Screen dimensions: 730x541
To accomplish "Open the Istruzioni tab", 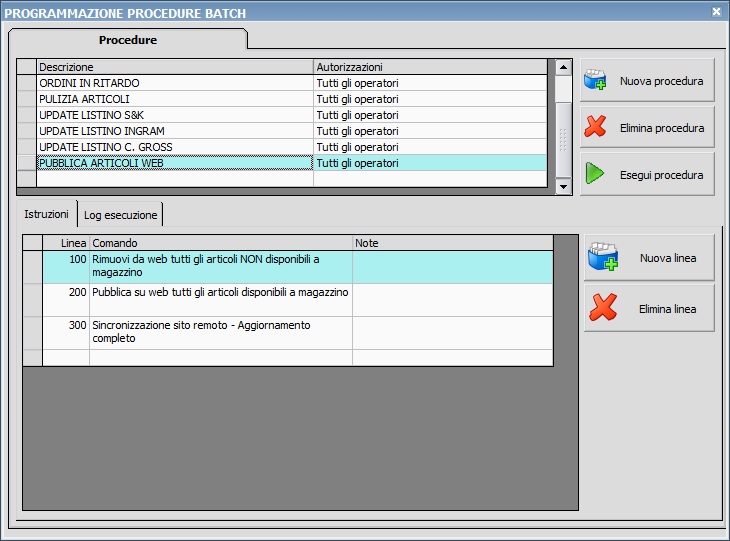I will [x=47, y=214].
